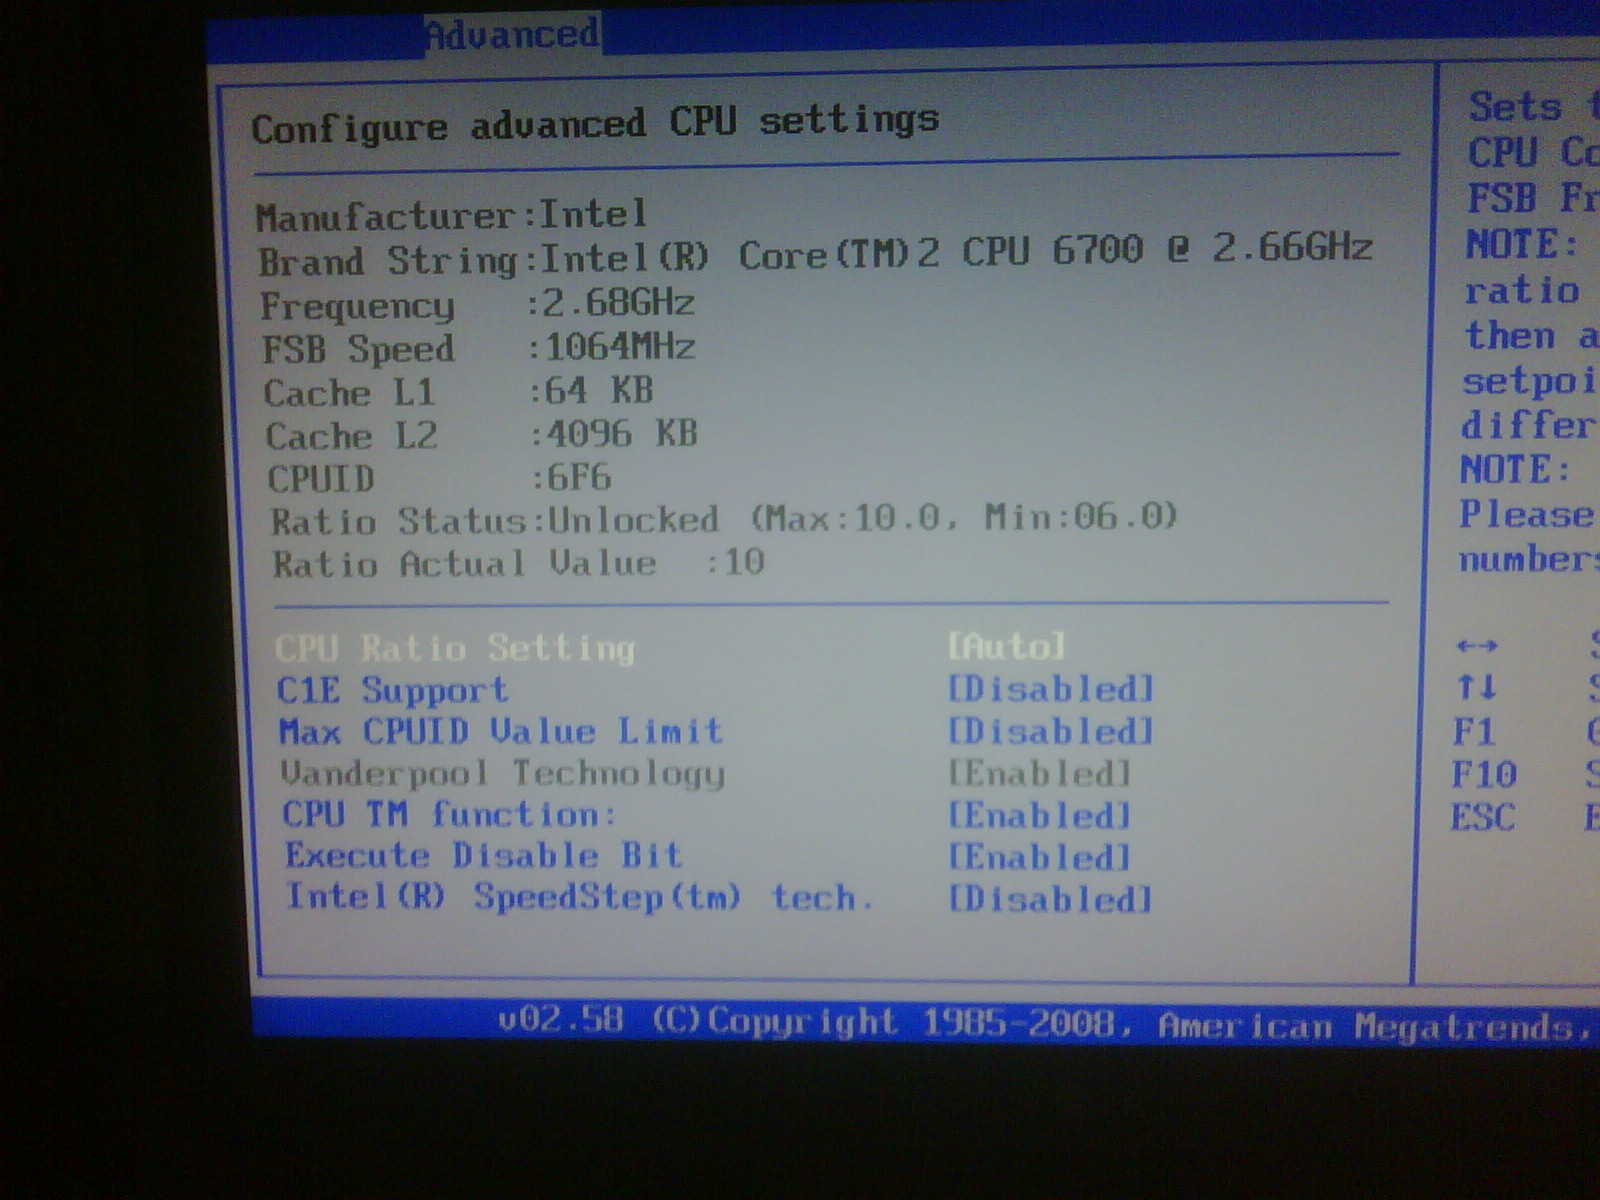Change CPU TM function Enabled value

point(1039,815)
